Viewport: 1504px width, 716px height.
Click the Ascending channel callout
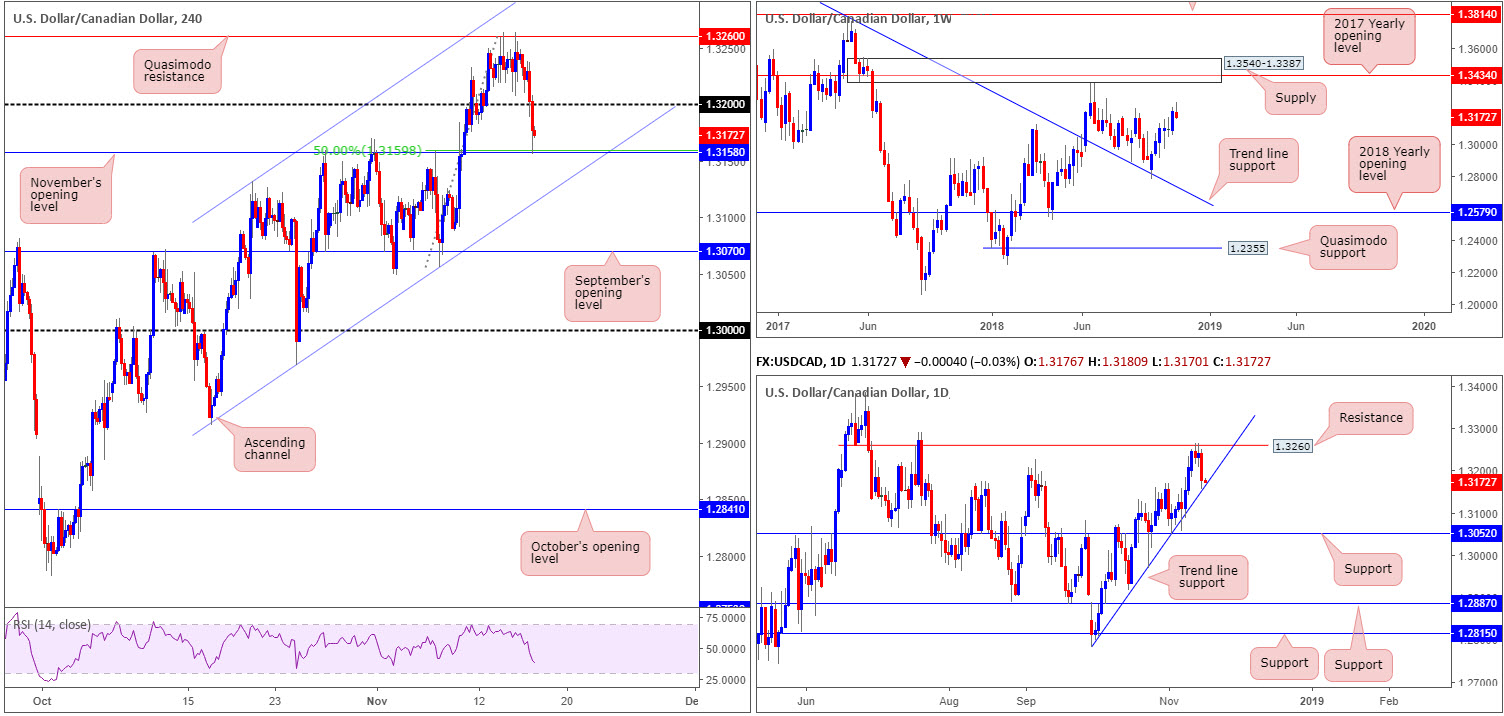click(274, 448)
